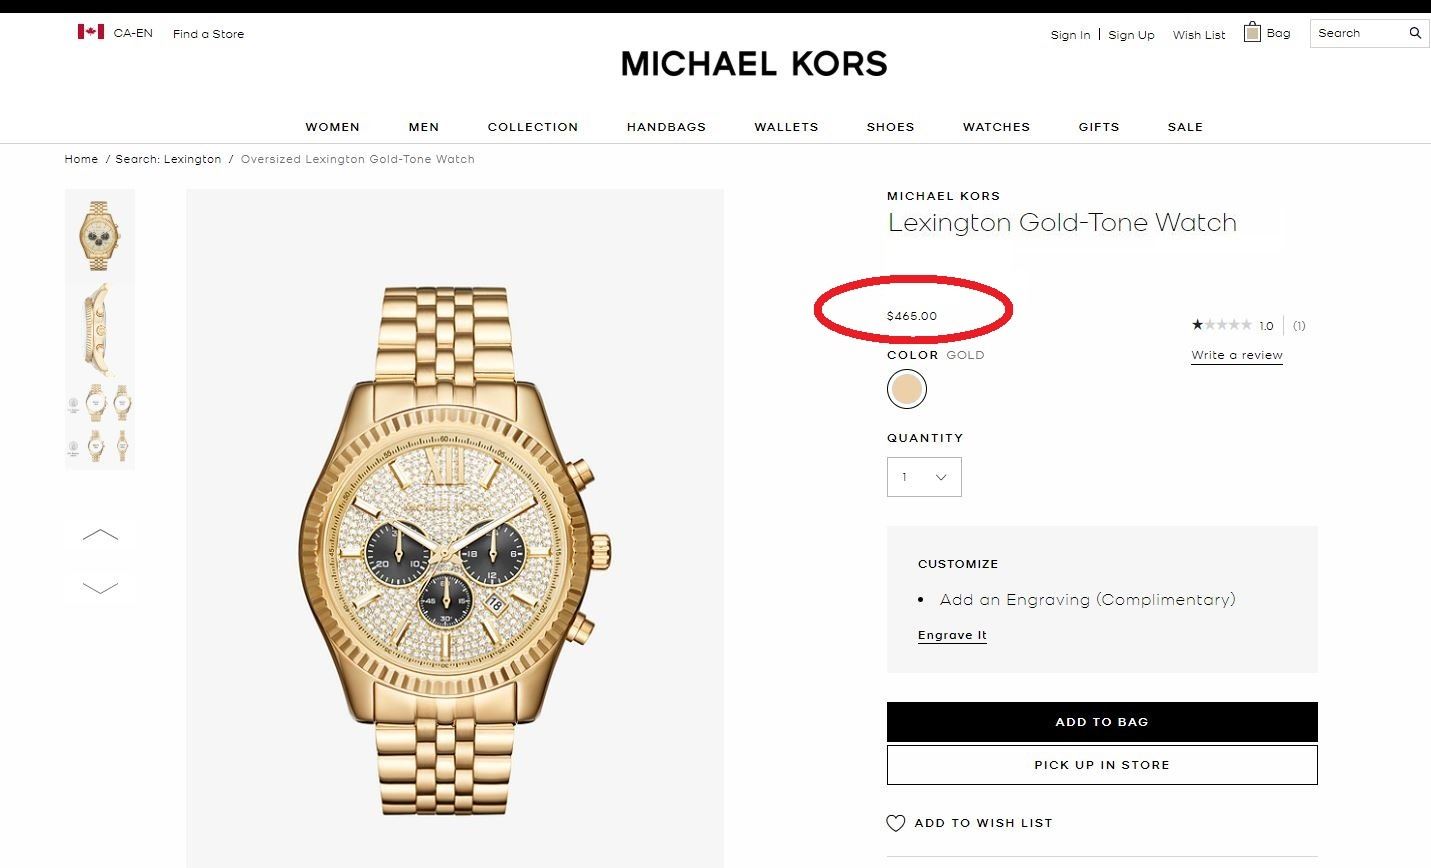This screenshot has height=868, width=1431.
Task: Select the front-view watch thumbnail
Action: click(x=100, y=235)
